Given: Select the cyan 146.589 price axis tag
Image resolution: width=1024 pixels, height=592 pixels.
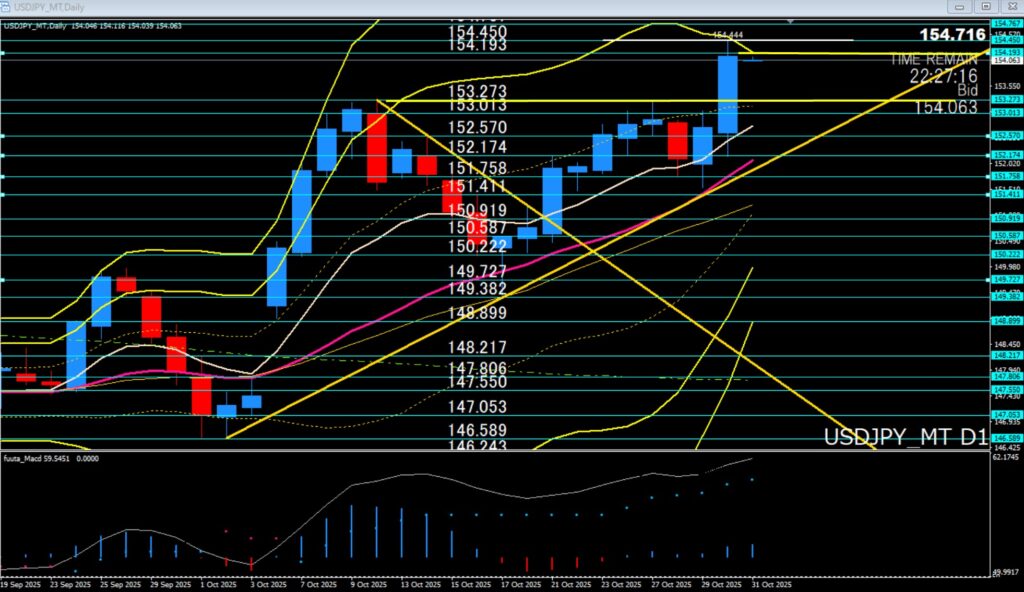Looking at the screenshot, I should click(1004, 437).
